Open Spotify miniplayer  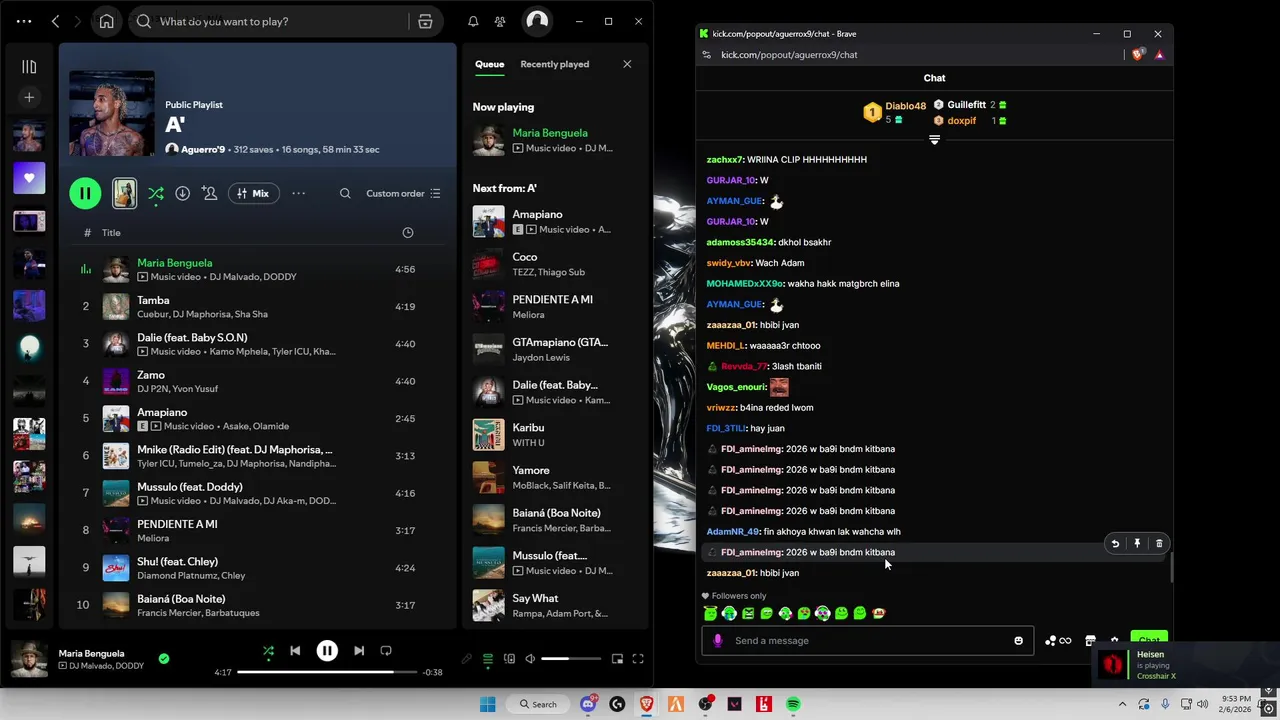click(617, 659)
